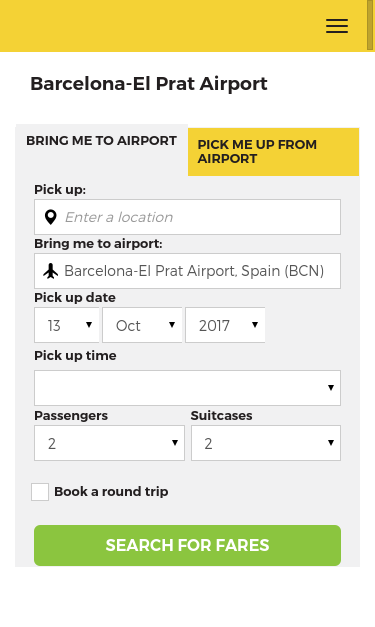Click the Enter a location field
The width and height of the screenshot is (375, 627).
(x=188, y=217)
